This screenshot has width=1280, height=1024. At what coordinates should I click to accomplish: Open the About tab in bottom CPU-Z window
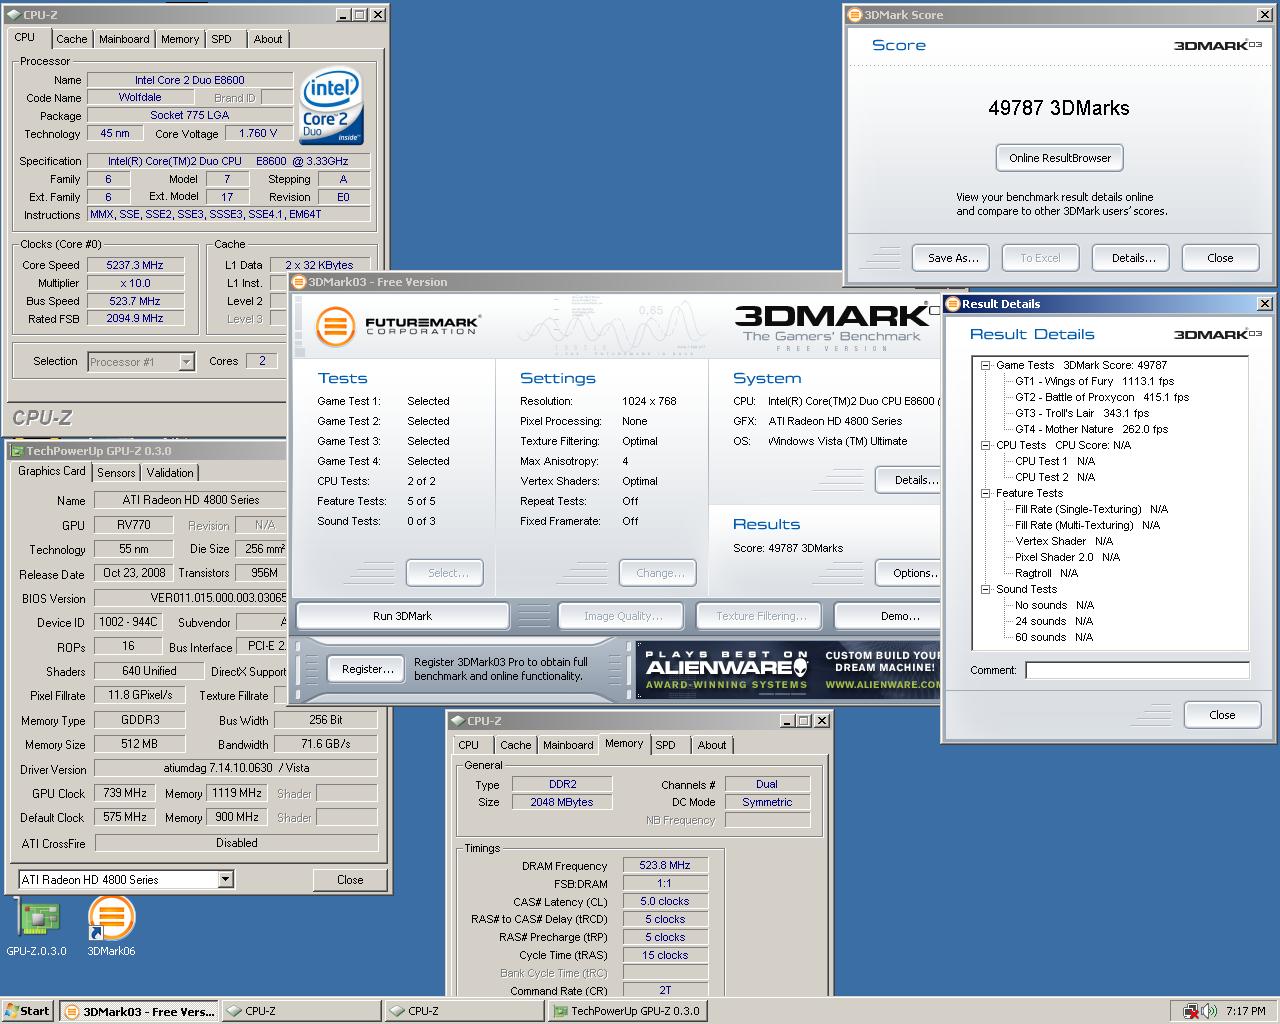point(712,745)
